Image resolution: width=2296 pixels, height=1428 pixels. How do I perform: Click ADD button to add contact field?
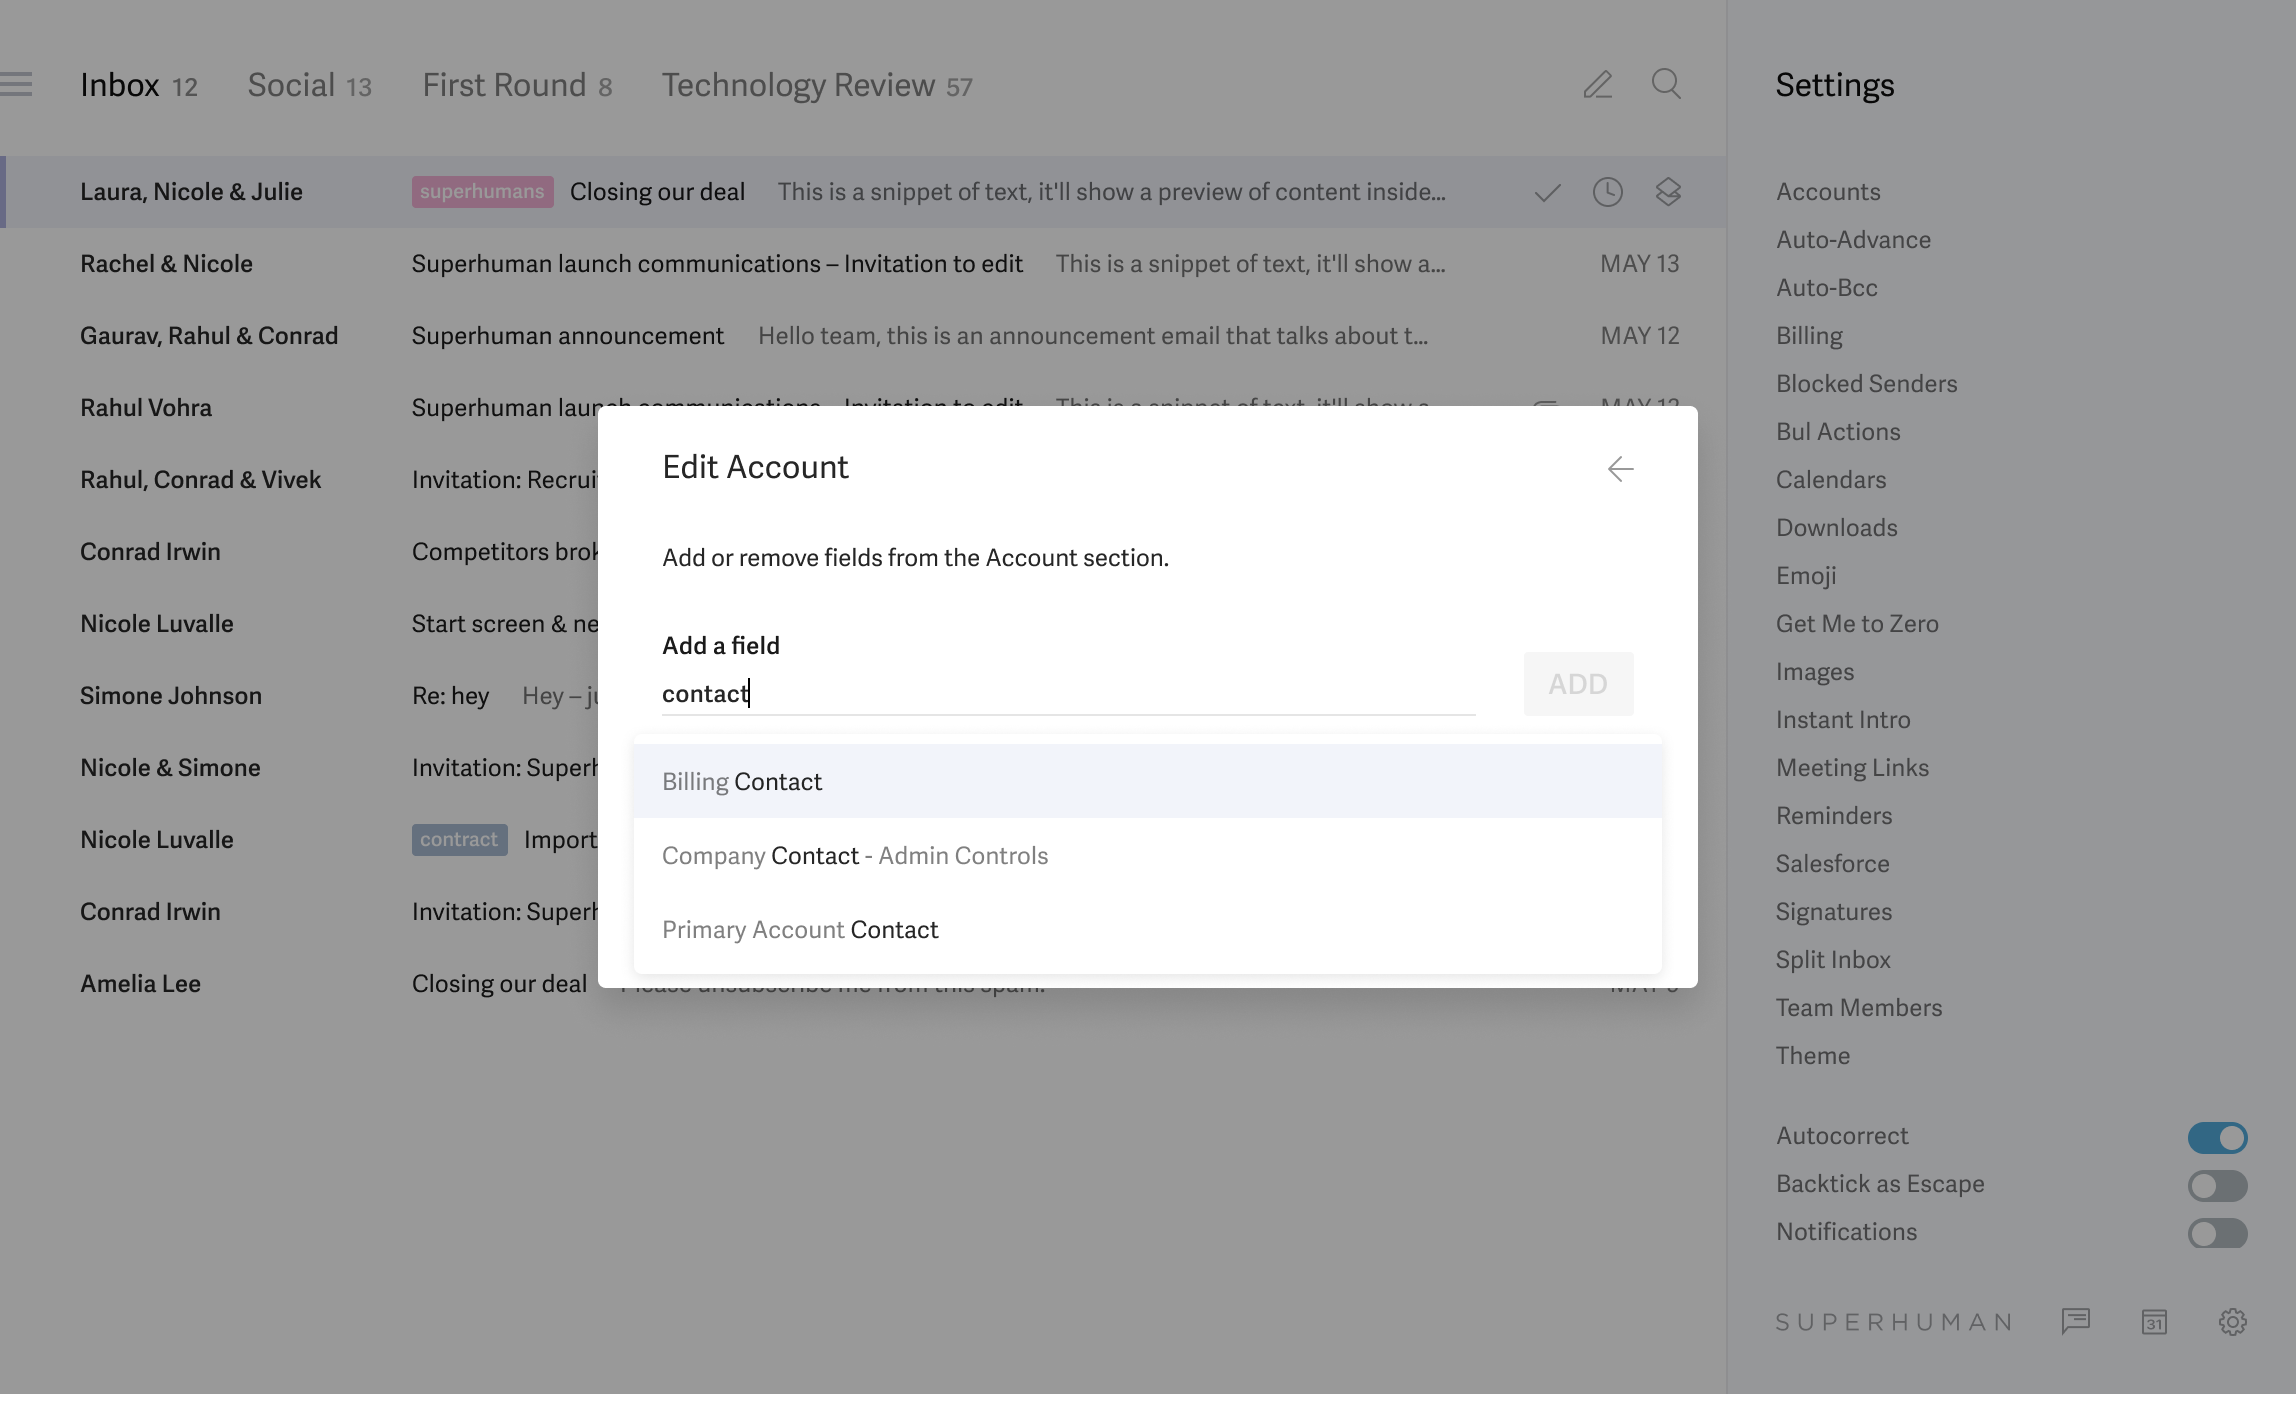pos(1576,683)
